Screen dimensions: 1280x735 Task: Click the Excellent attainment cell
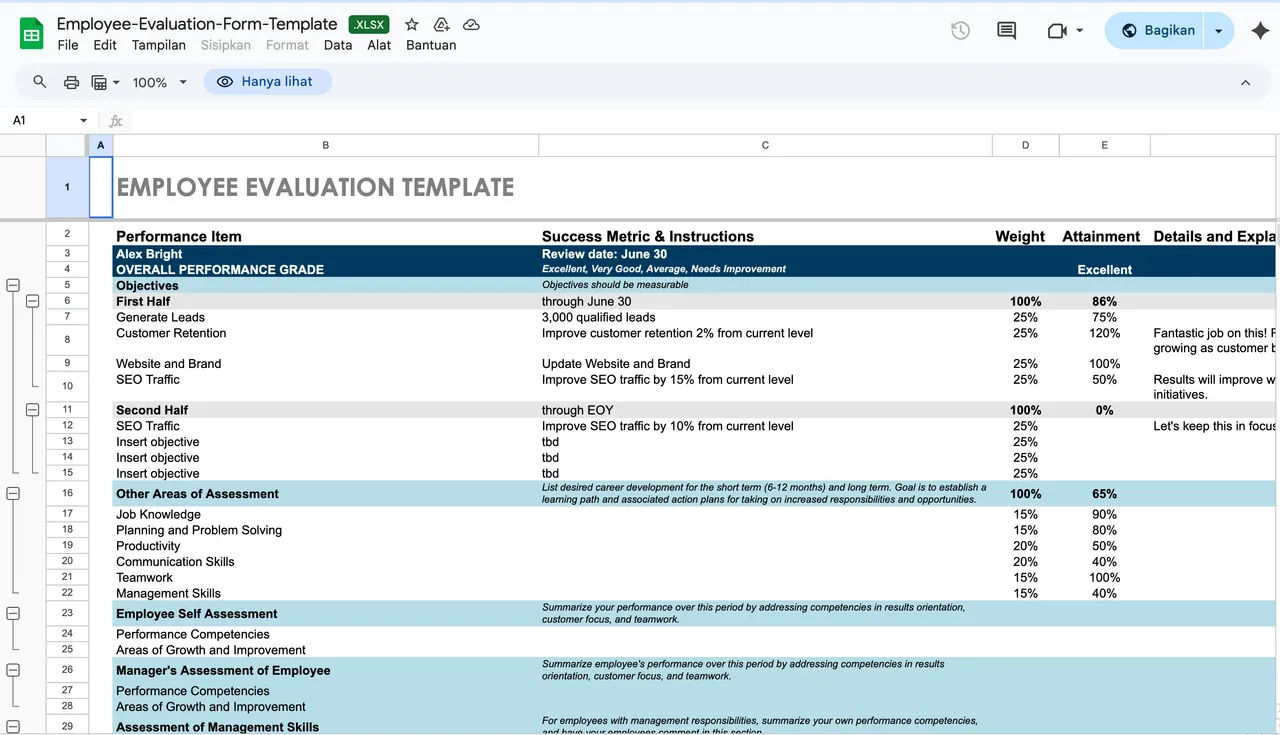(x=1105, y=270)
